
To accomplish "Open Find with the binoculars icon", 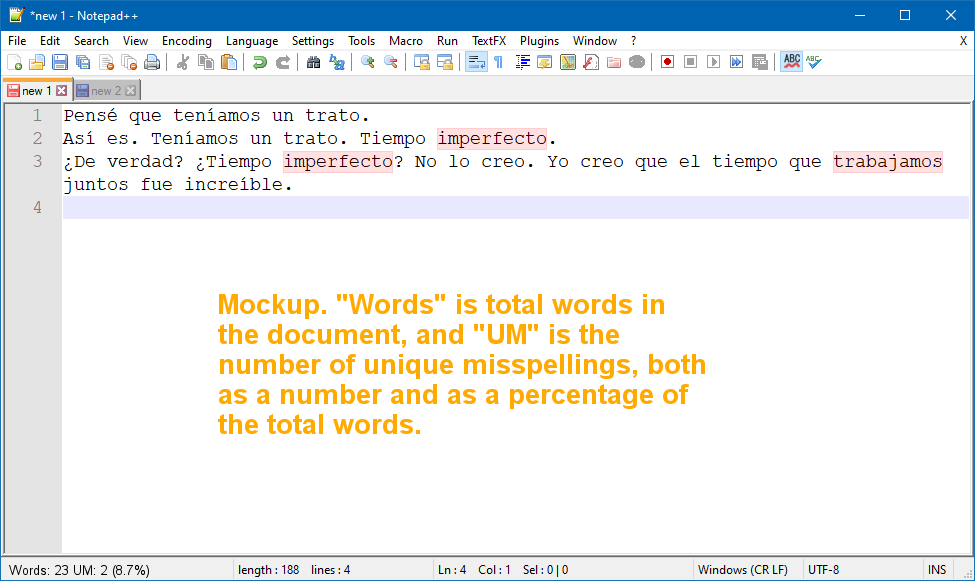I will click(x=313, y=62).
